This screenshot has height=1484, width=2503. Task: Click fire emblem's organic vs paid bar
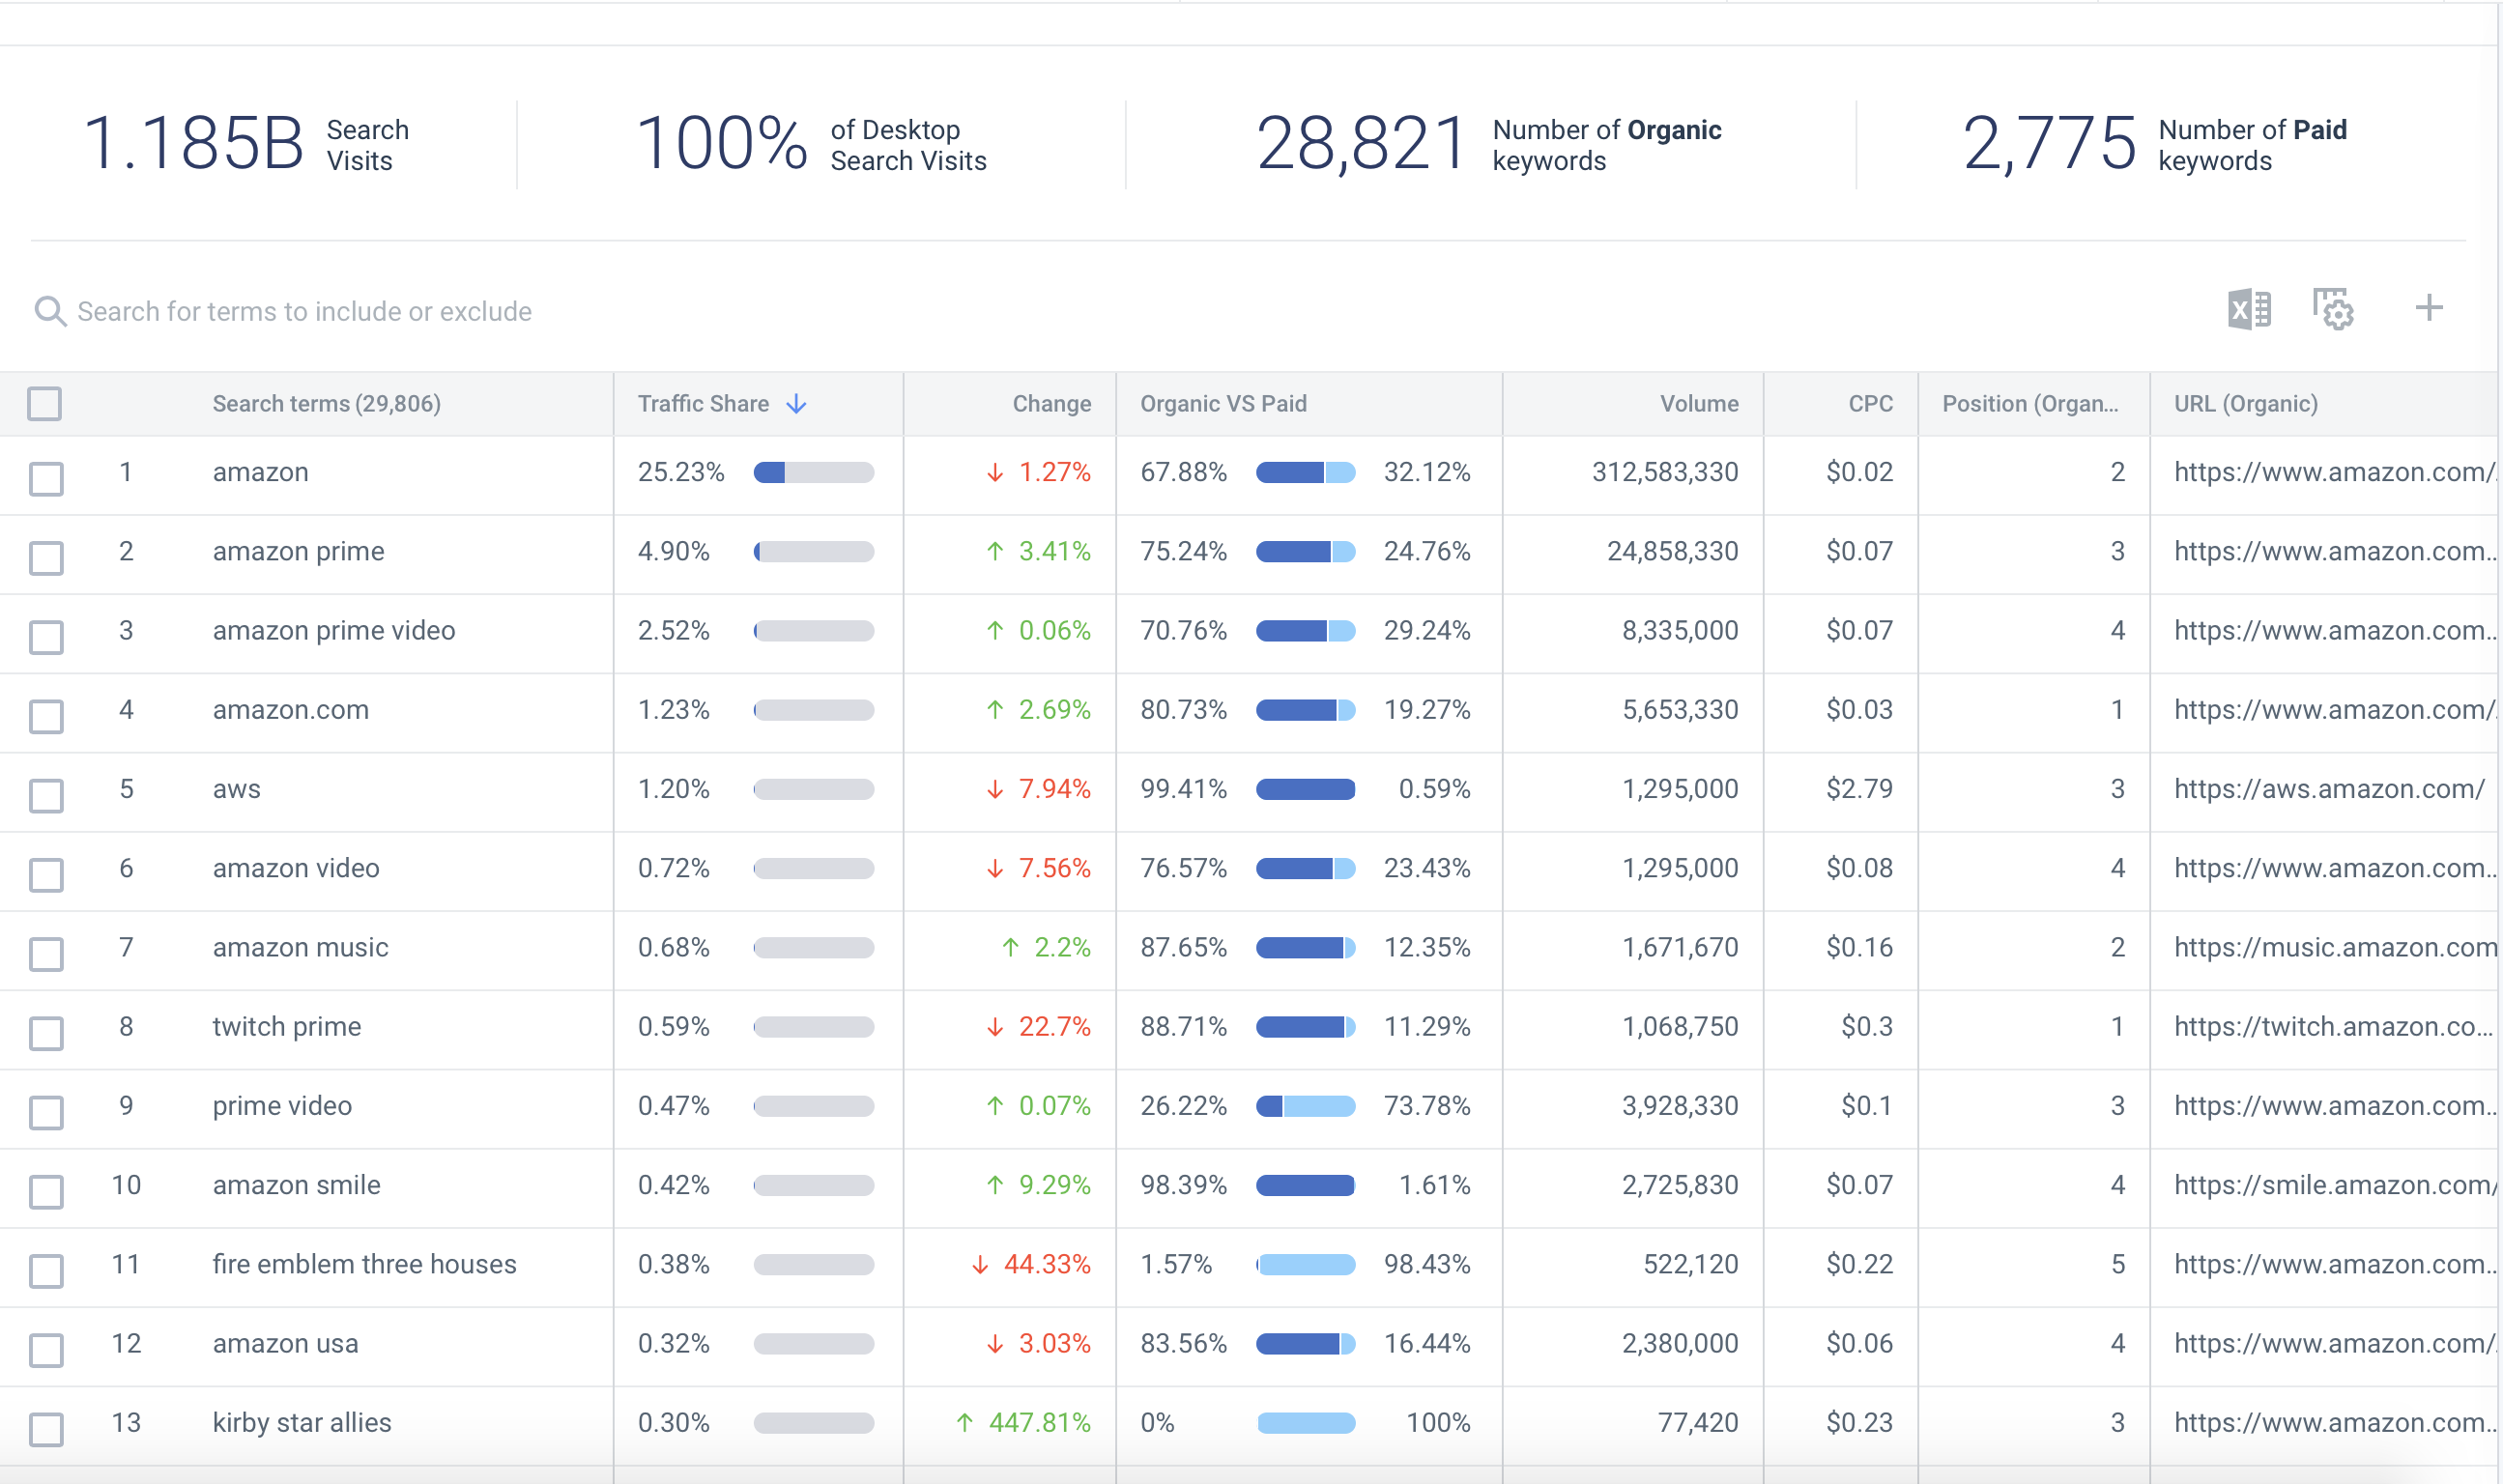1305,1264
